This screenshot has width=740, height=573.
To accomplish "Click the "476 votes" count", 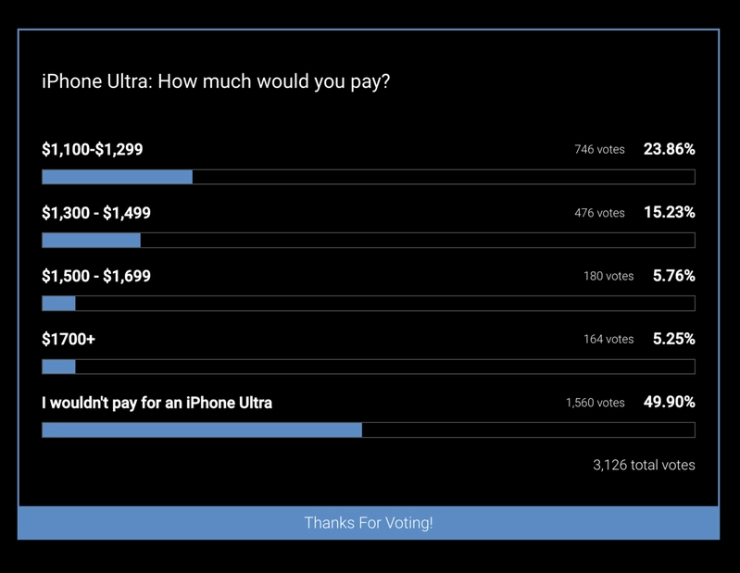I will point(599,213).
